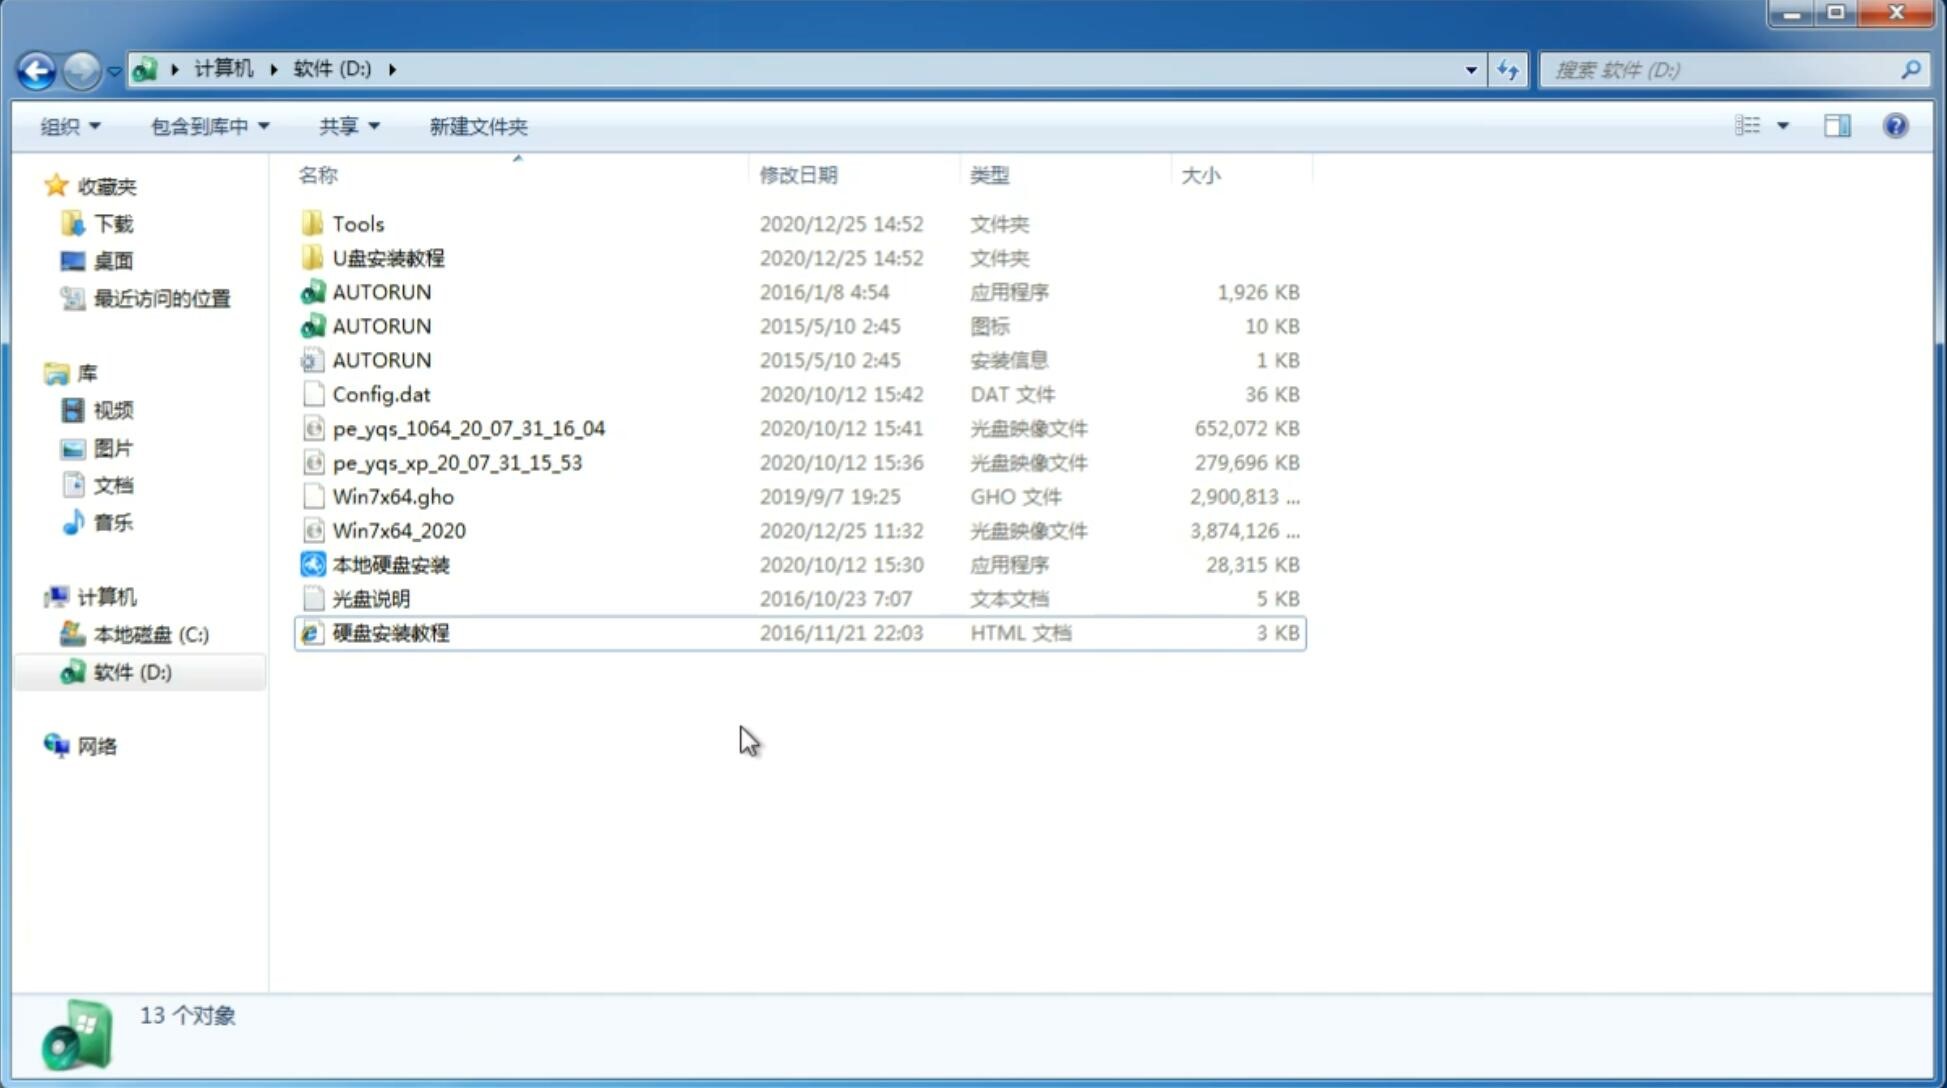The width and height of the screenshot is (1947, 1088).
Task: Expand 包含到库中 dropdown arrow
Action: (x=265, y=126)
